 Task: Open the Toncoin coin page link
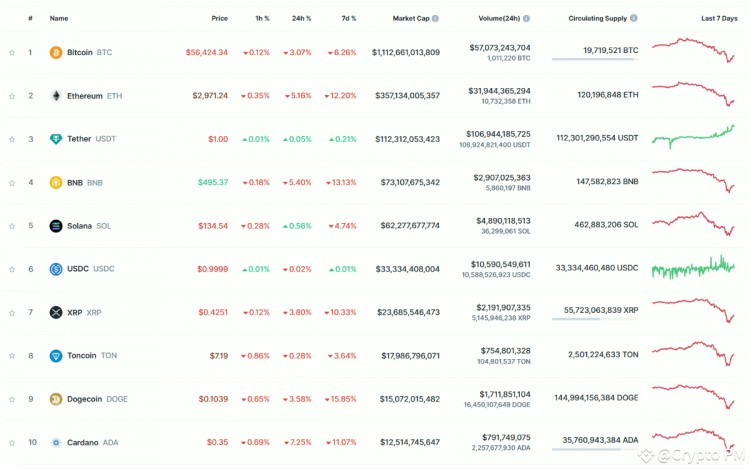[x=83, y=355]
